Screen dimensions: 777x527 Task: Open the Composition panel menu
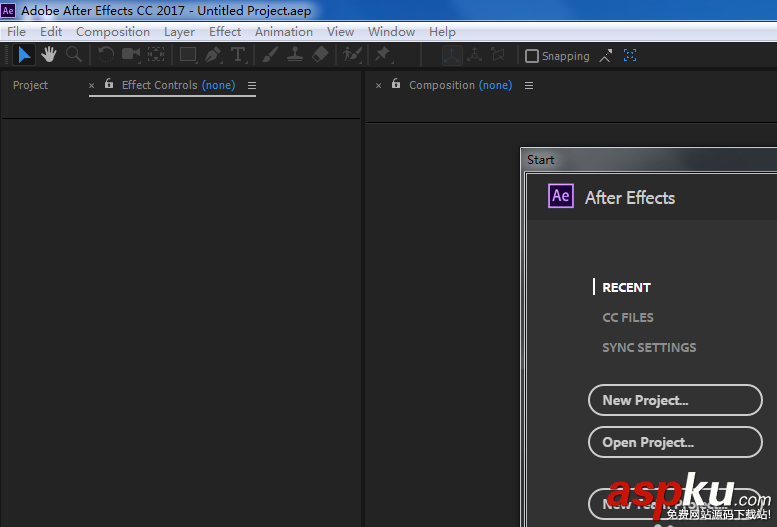529,86
